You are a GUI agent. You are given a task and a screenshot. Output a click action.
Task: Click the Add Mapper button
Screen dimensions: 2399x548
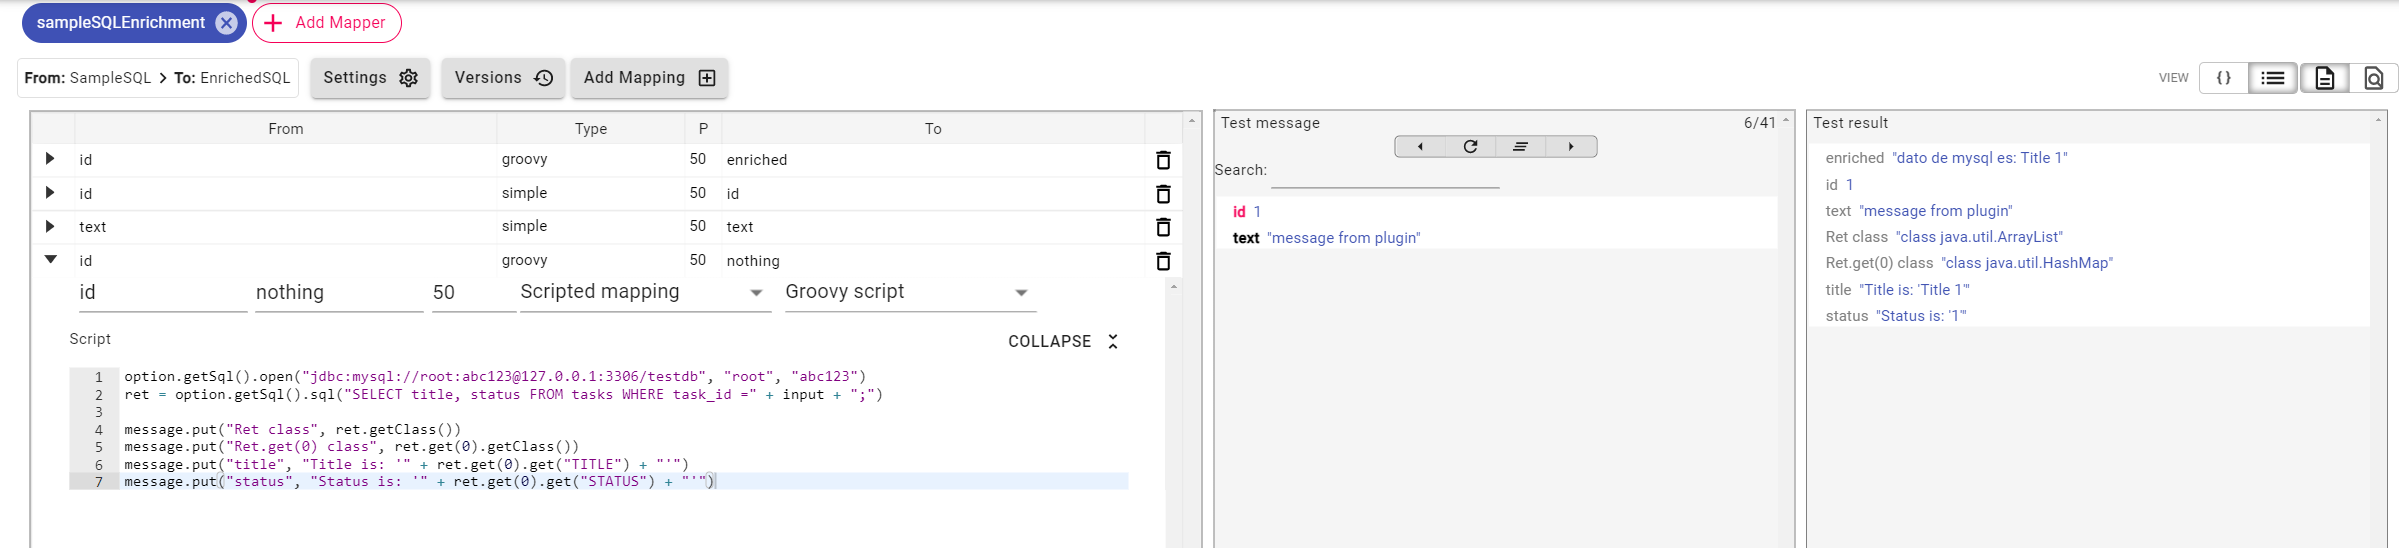point(327,23)
